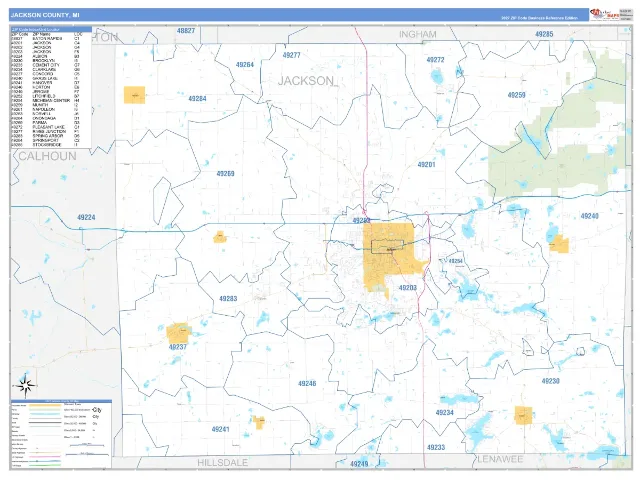Select the EATON RAPIDS row in index

click(x=47, y=39)
